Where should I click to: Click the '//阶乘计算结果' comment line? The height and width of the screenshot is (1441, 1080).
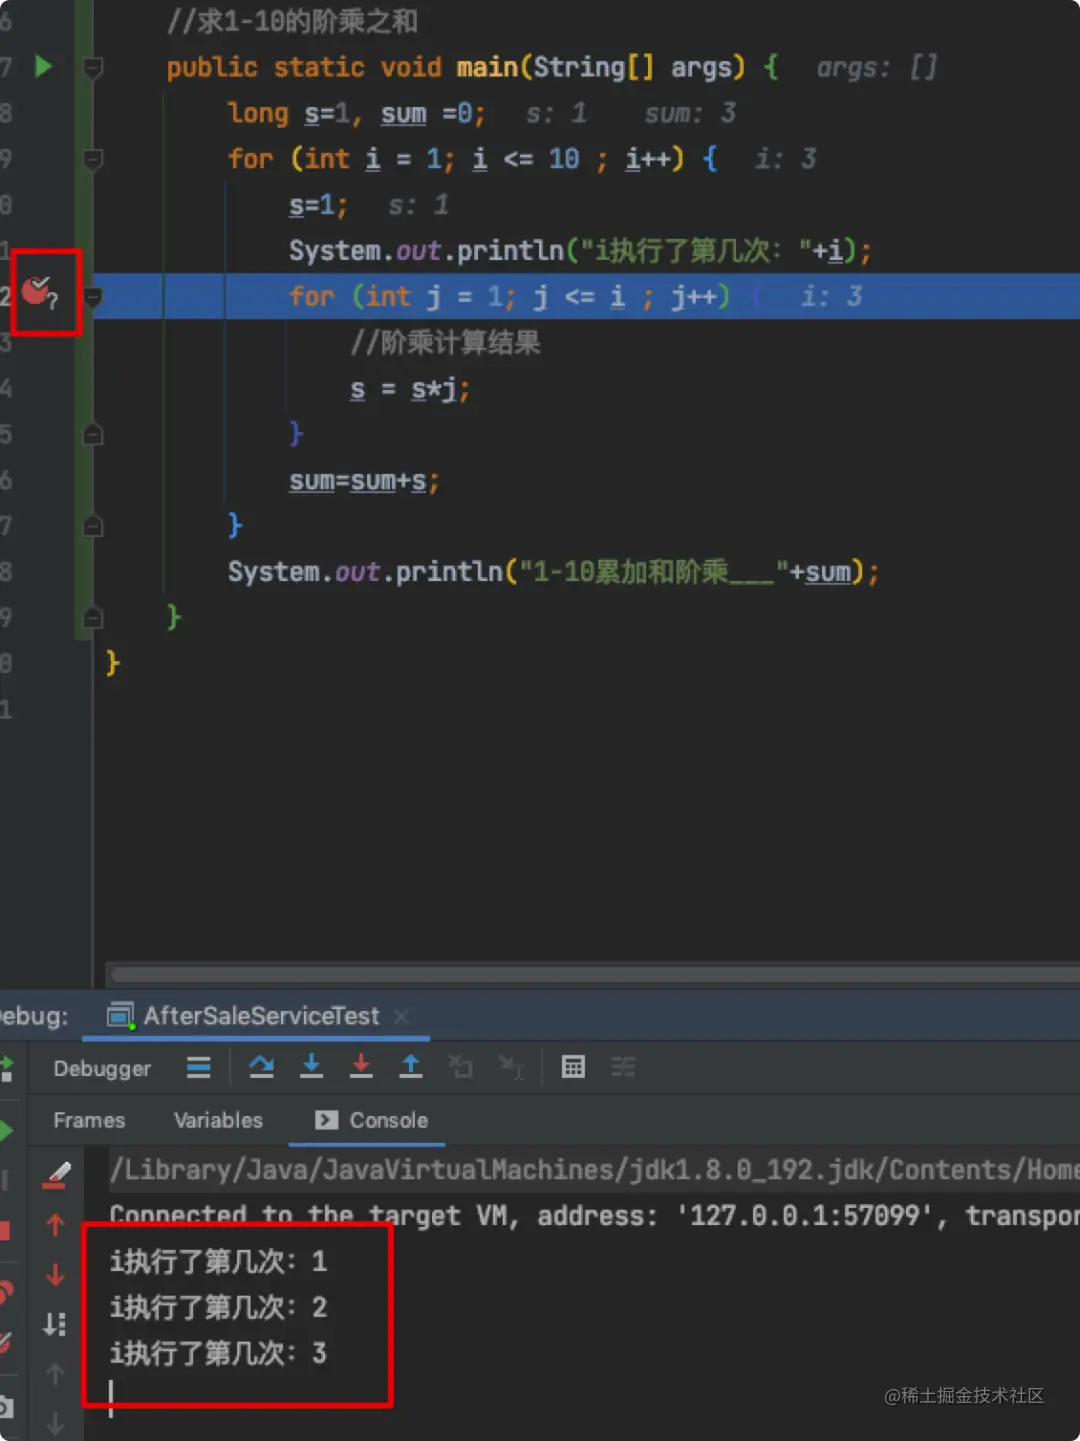(445, 343)
